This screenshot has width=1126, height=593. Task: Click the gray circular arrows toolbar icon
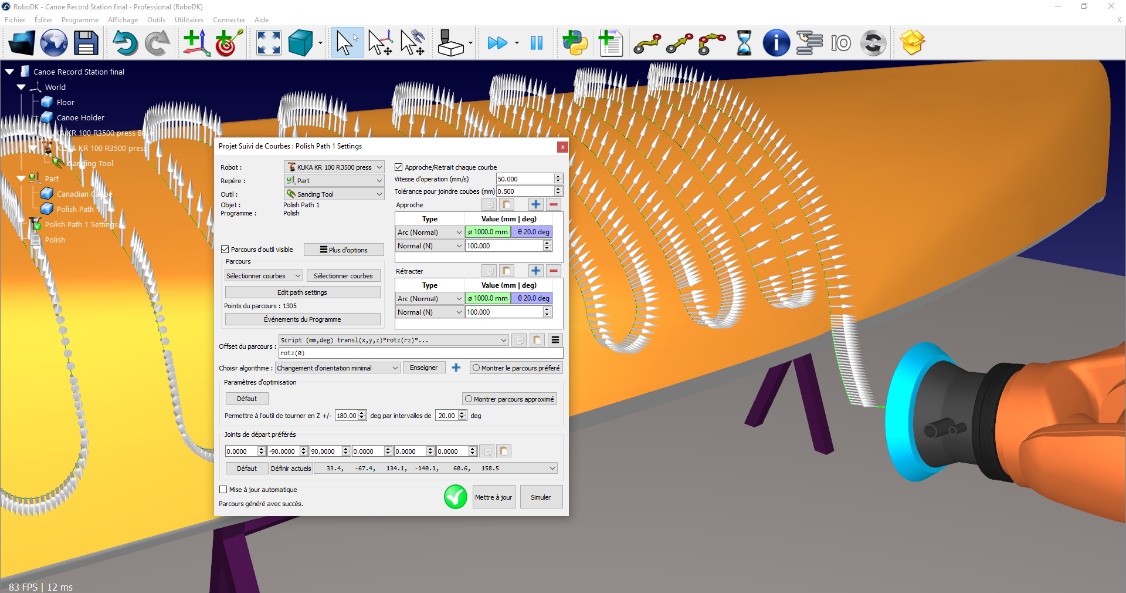[x=873, y=43]
